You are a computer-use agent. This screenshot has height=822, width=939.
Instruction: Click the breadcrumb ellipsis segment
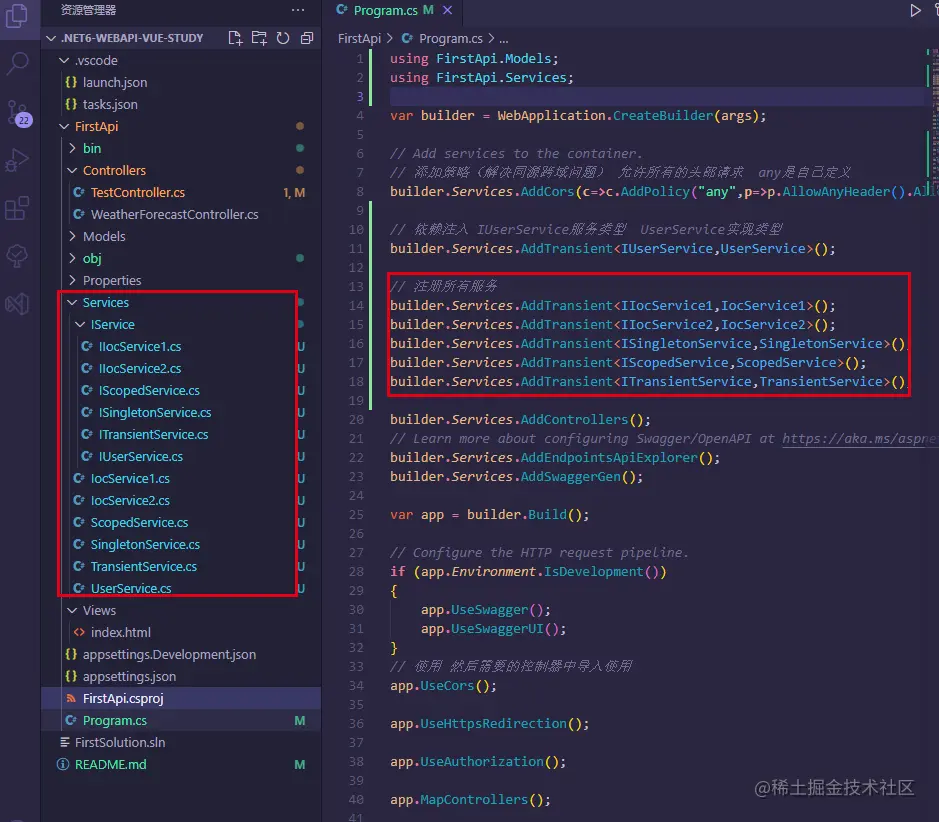click(x=504, y=38)
